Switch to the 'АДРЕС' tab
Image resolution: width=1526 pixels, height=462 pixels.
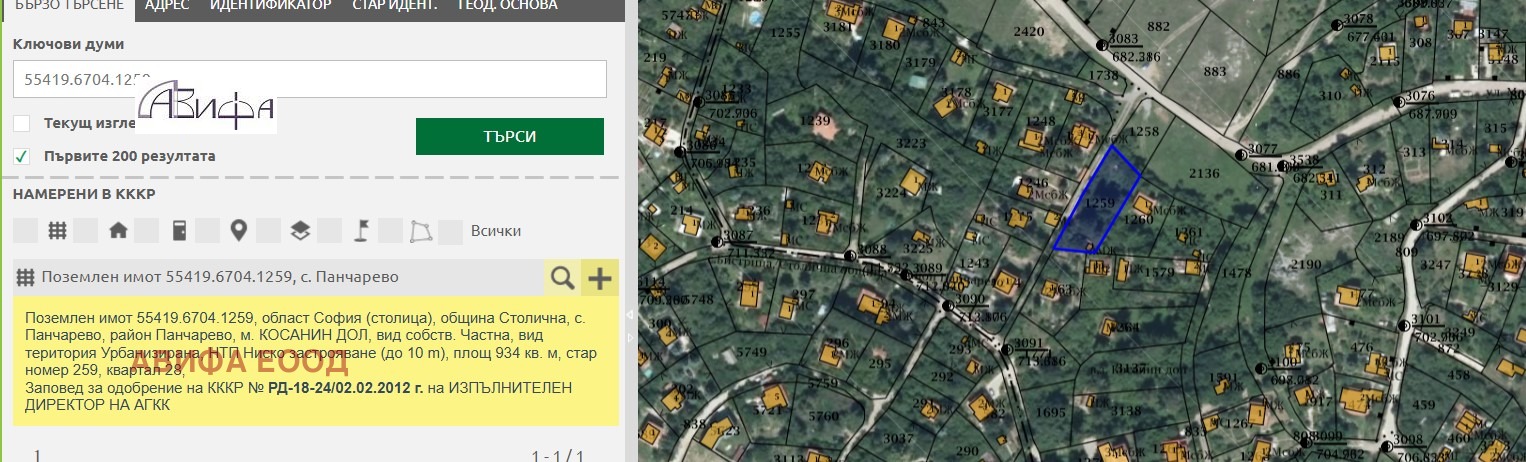(167, 6)
